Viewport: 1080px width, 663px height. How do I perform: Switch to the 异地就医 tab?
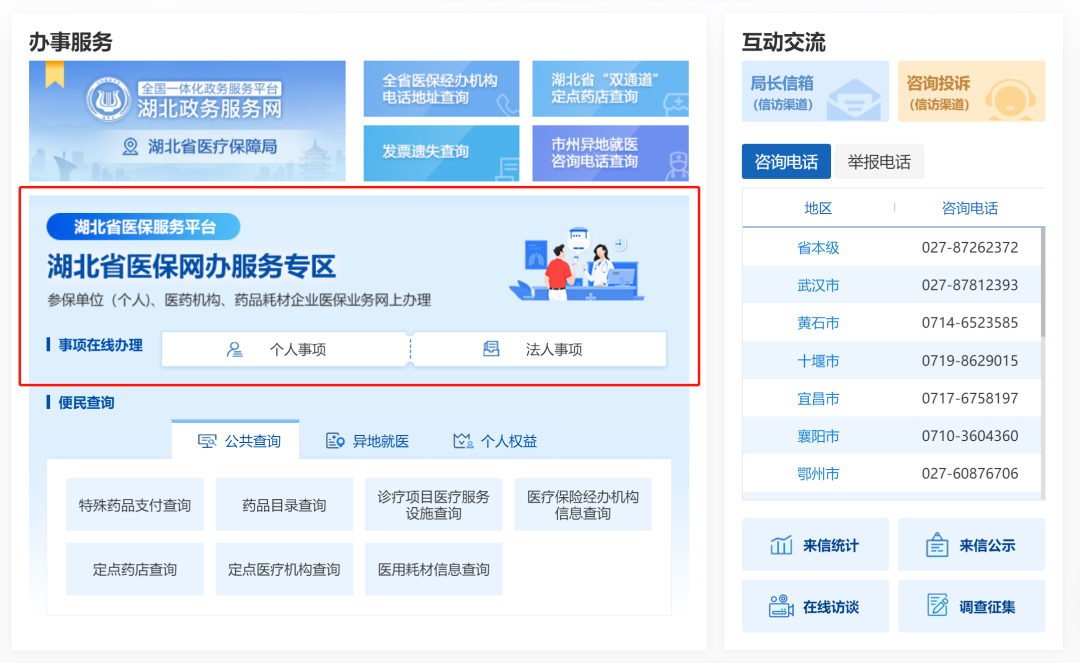367,441
